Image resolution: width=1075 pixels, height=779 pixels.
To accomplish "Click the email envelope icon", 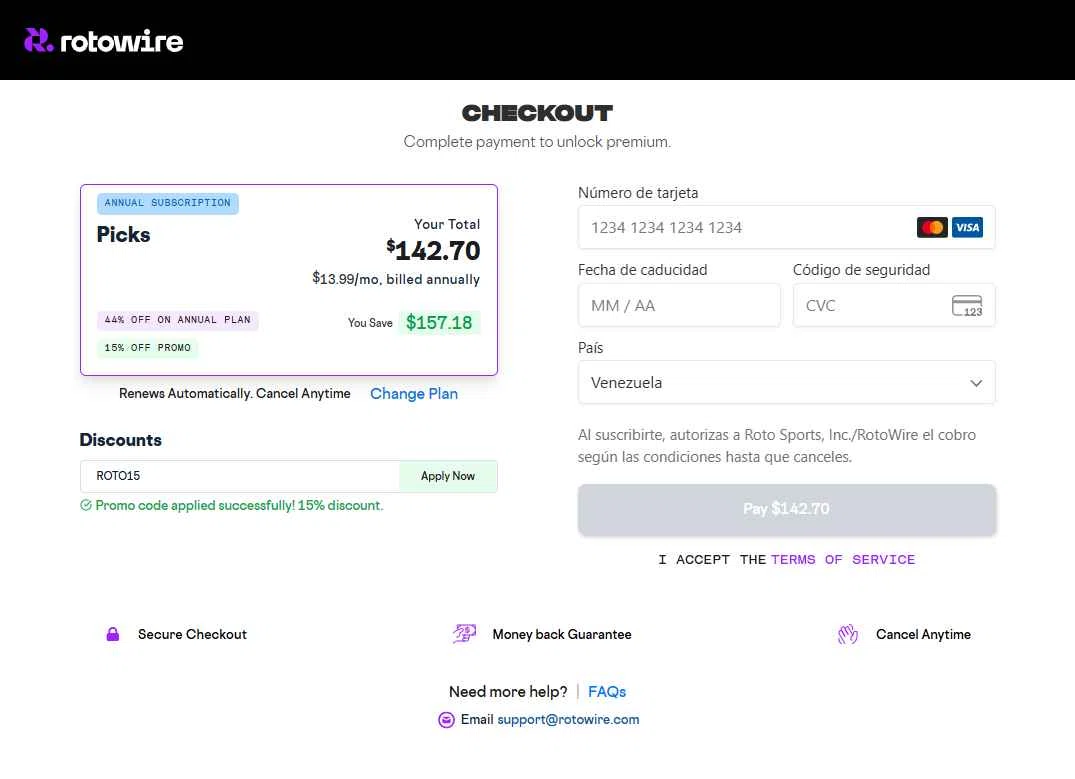I will click(446, 719).
